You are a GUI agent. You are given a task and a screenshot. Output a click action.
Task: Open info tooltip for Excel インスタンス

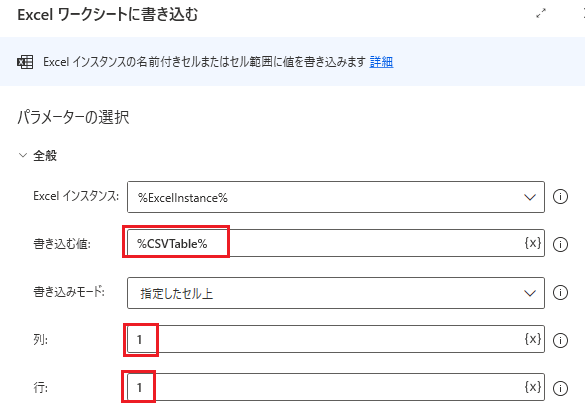click(560, 197)
